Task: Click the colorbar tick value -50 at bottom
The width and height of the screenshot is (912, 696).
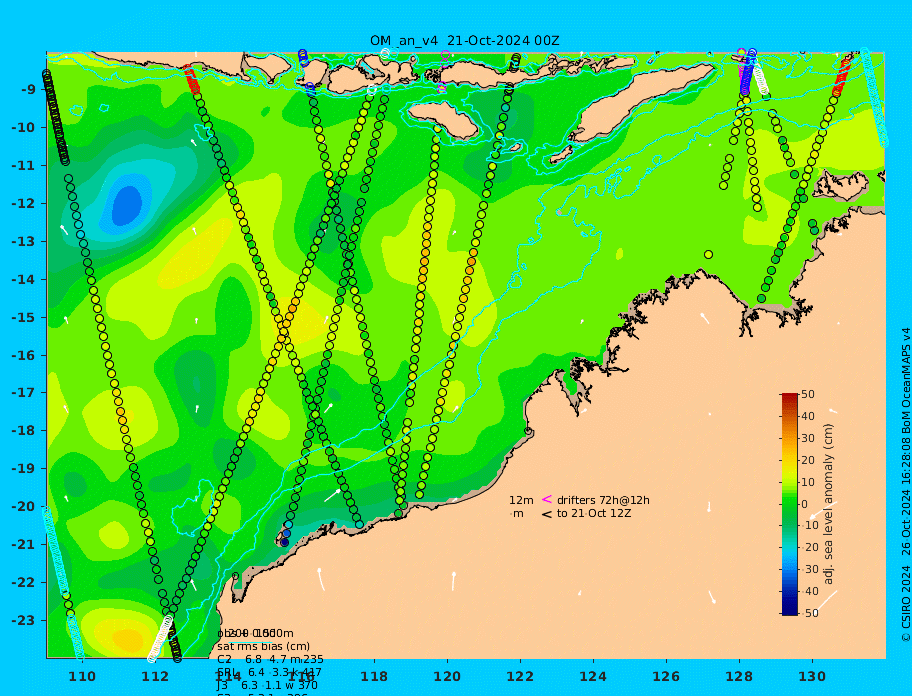Action: [x=808, y=613]
